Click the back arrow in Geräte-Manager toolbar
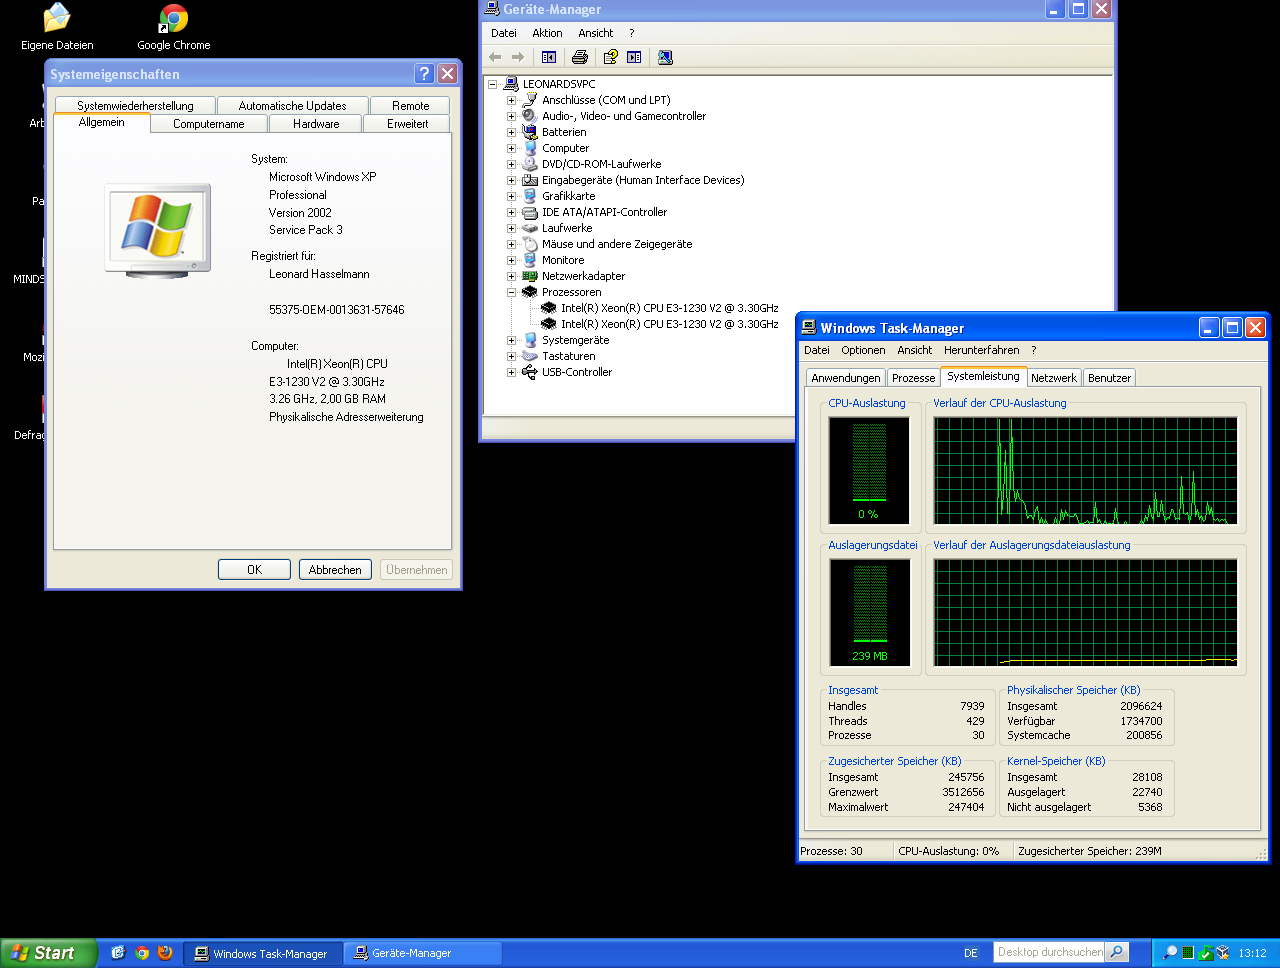1280x968 pixels. [x=495, y=57]
